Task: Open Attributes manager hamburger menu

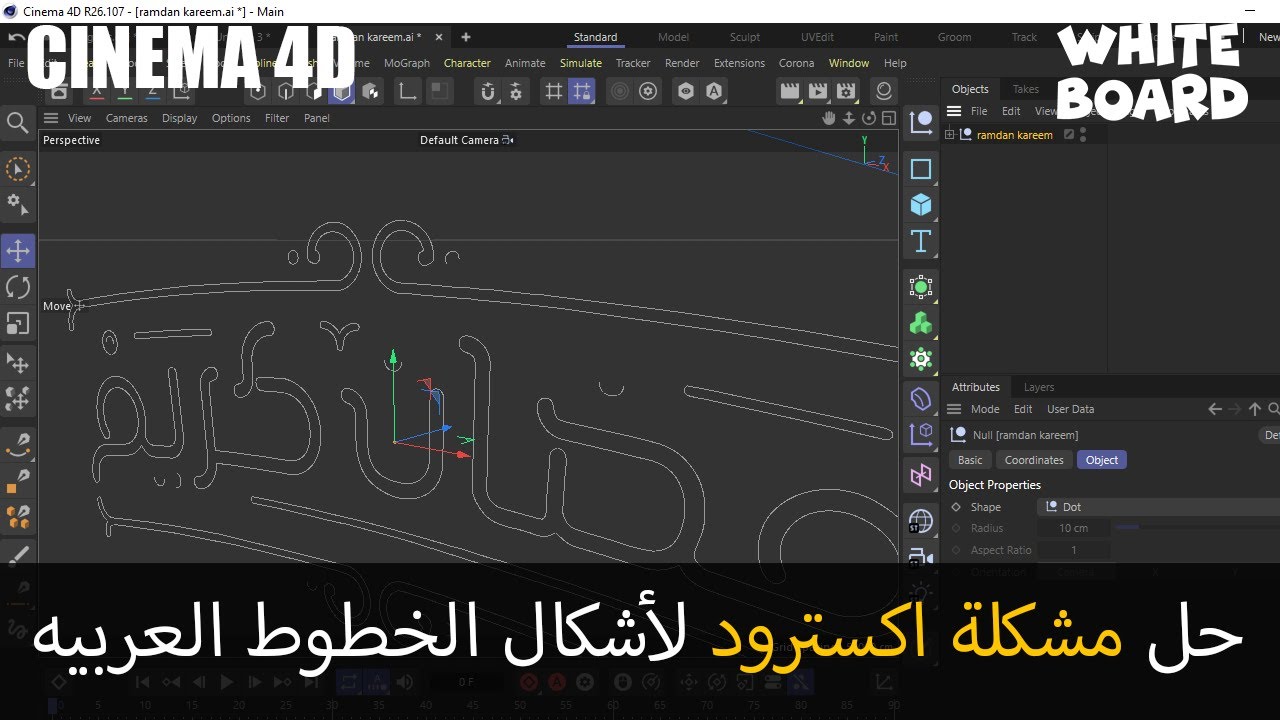Action: tap(954, 409)
